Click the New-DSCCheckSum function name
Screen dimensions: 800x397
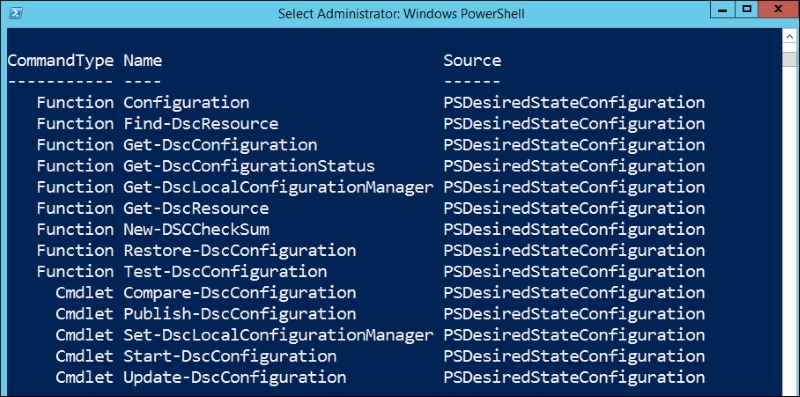pyautogui.click(x=196, y=230)
